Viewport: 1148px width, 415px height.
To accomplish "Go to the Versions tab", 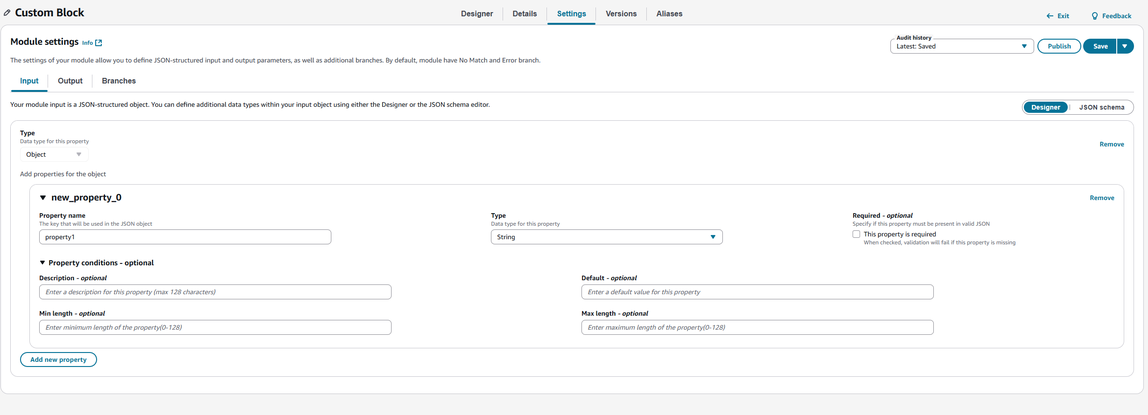I will (x=621, y=14).
